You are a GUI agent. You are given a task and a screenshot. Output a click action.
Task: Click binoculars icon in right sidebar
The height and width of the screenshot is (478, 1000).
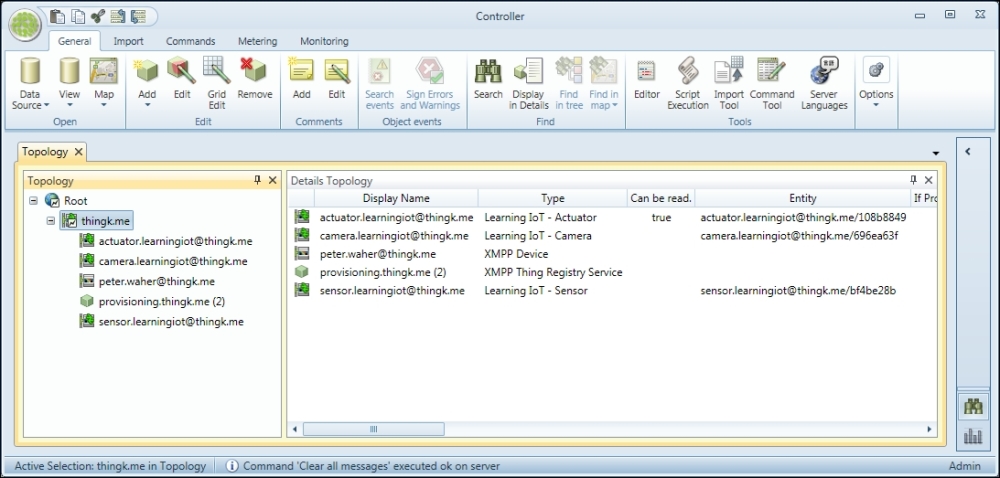[x=973, y=407]
